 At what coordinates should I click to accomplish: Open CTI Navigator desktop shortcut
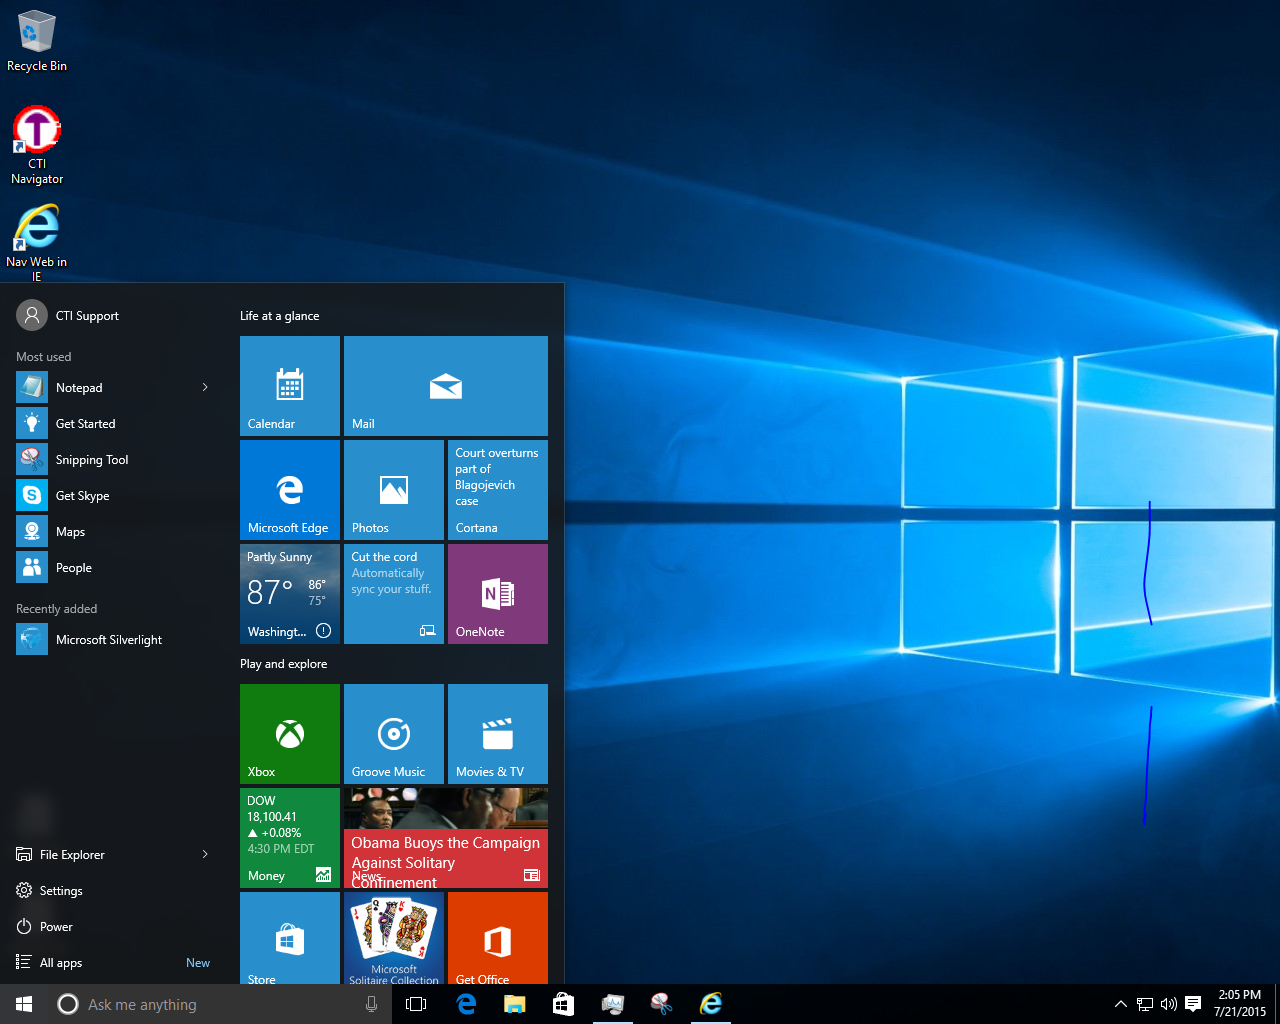(37, 145)
